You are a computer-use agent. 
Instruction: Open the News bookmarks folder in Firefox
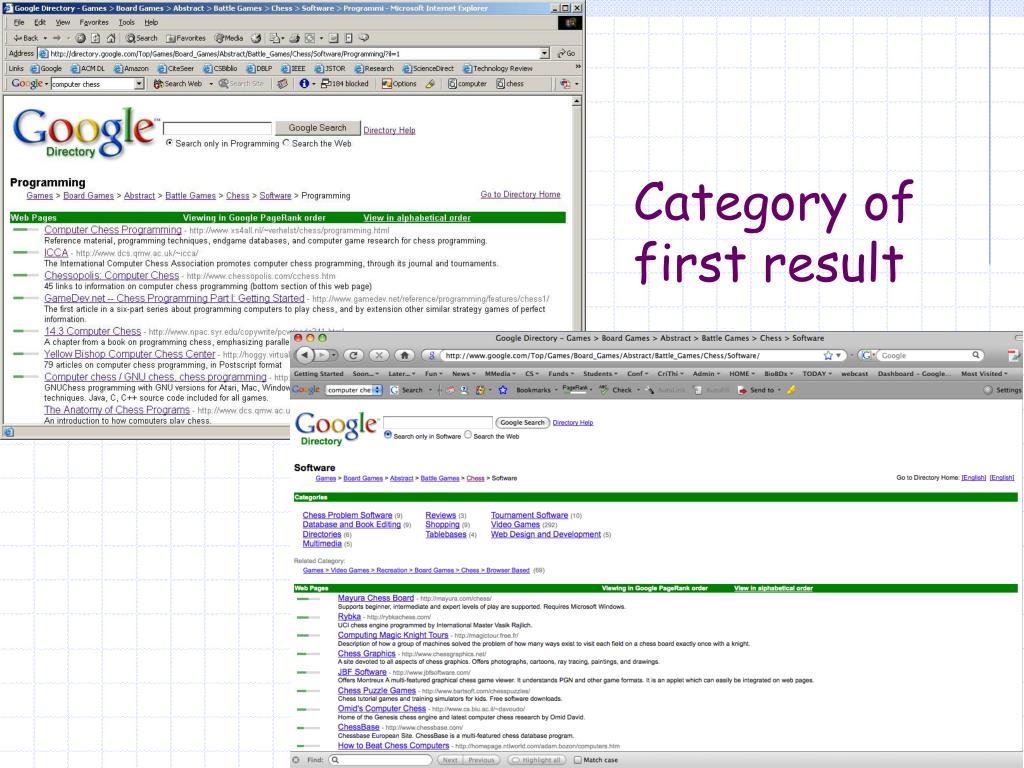[x=463, y=374]
